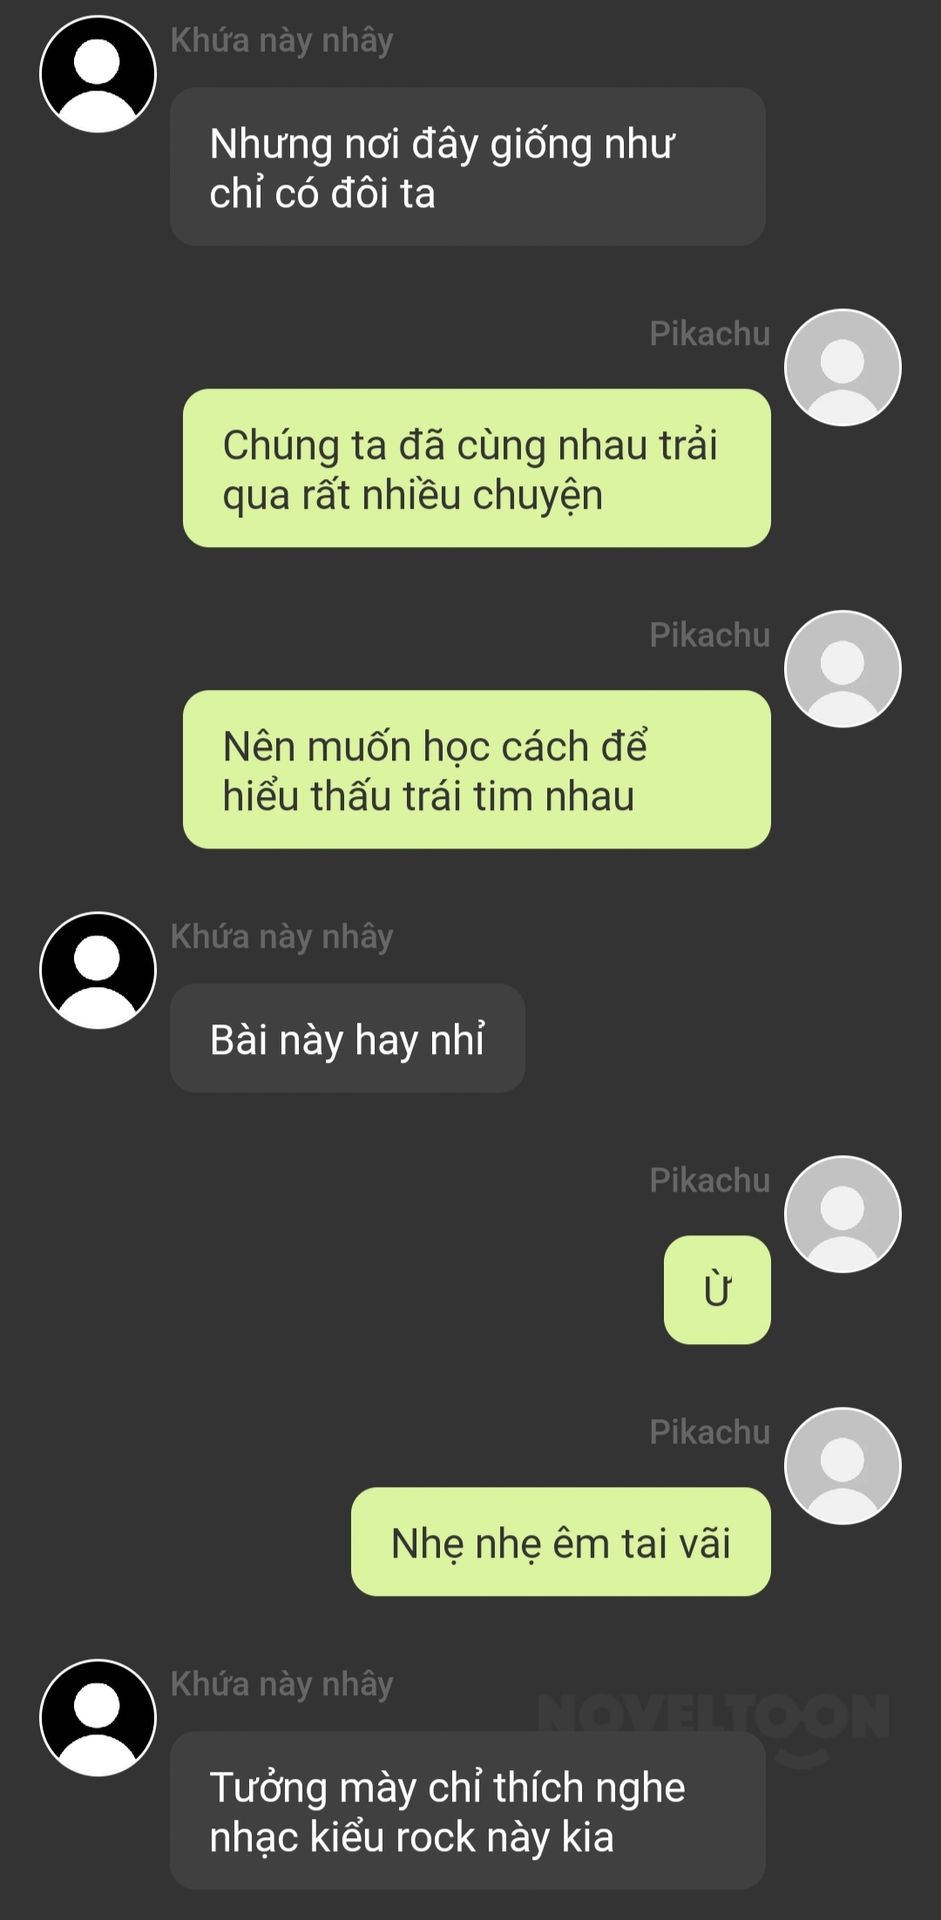Tap the "Khứa này nhây" name above "Nhưng nơi đây"
This screenshot has width=941, height=1920.
click(282, 40)
